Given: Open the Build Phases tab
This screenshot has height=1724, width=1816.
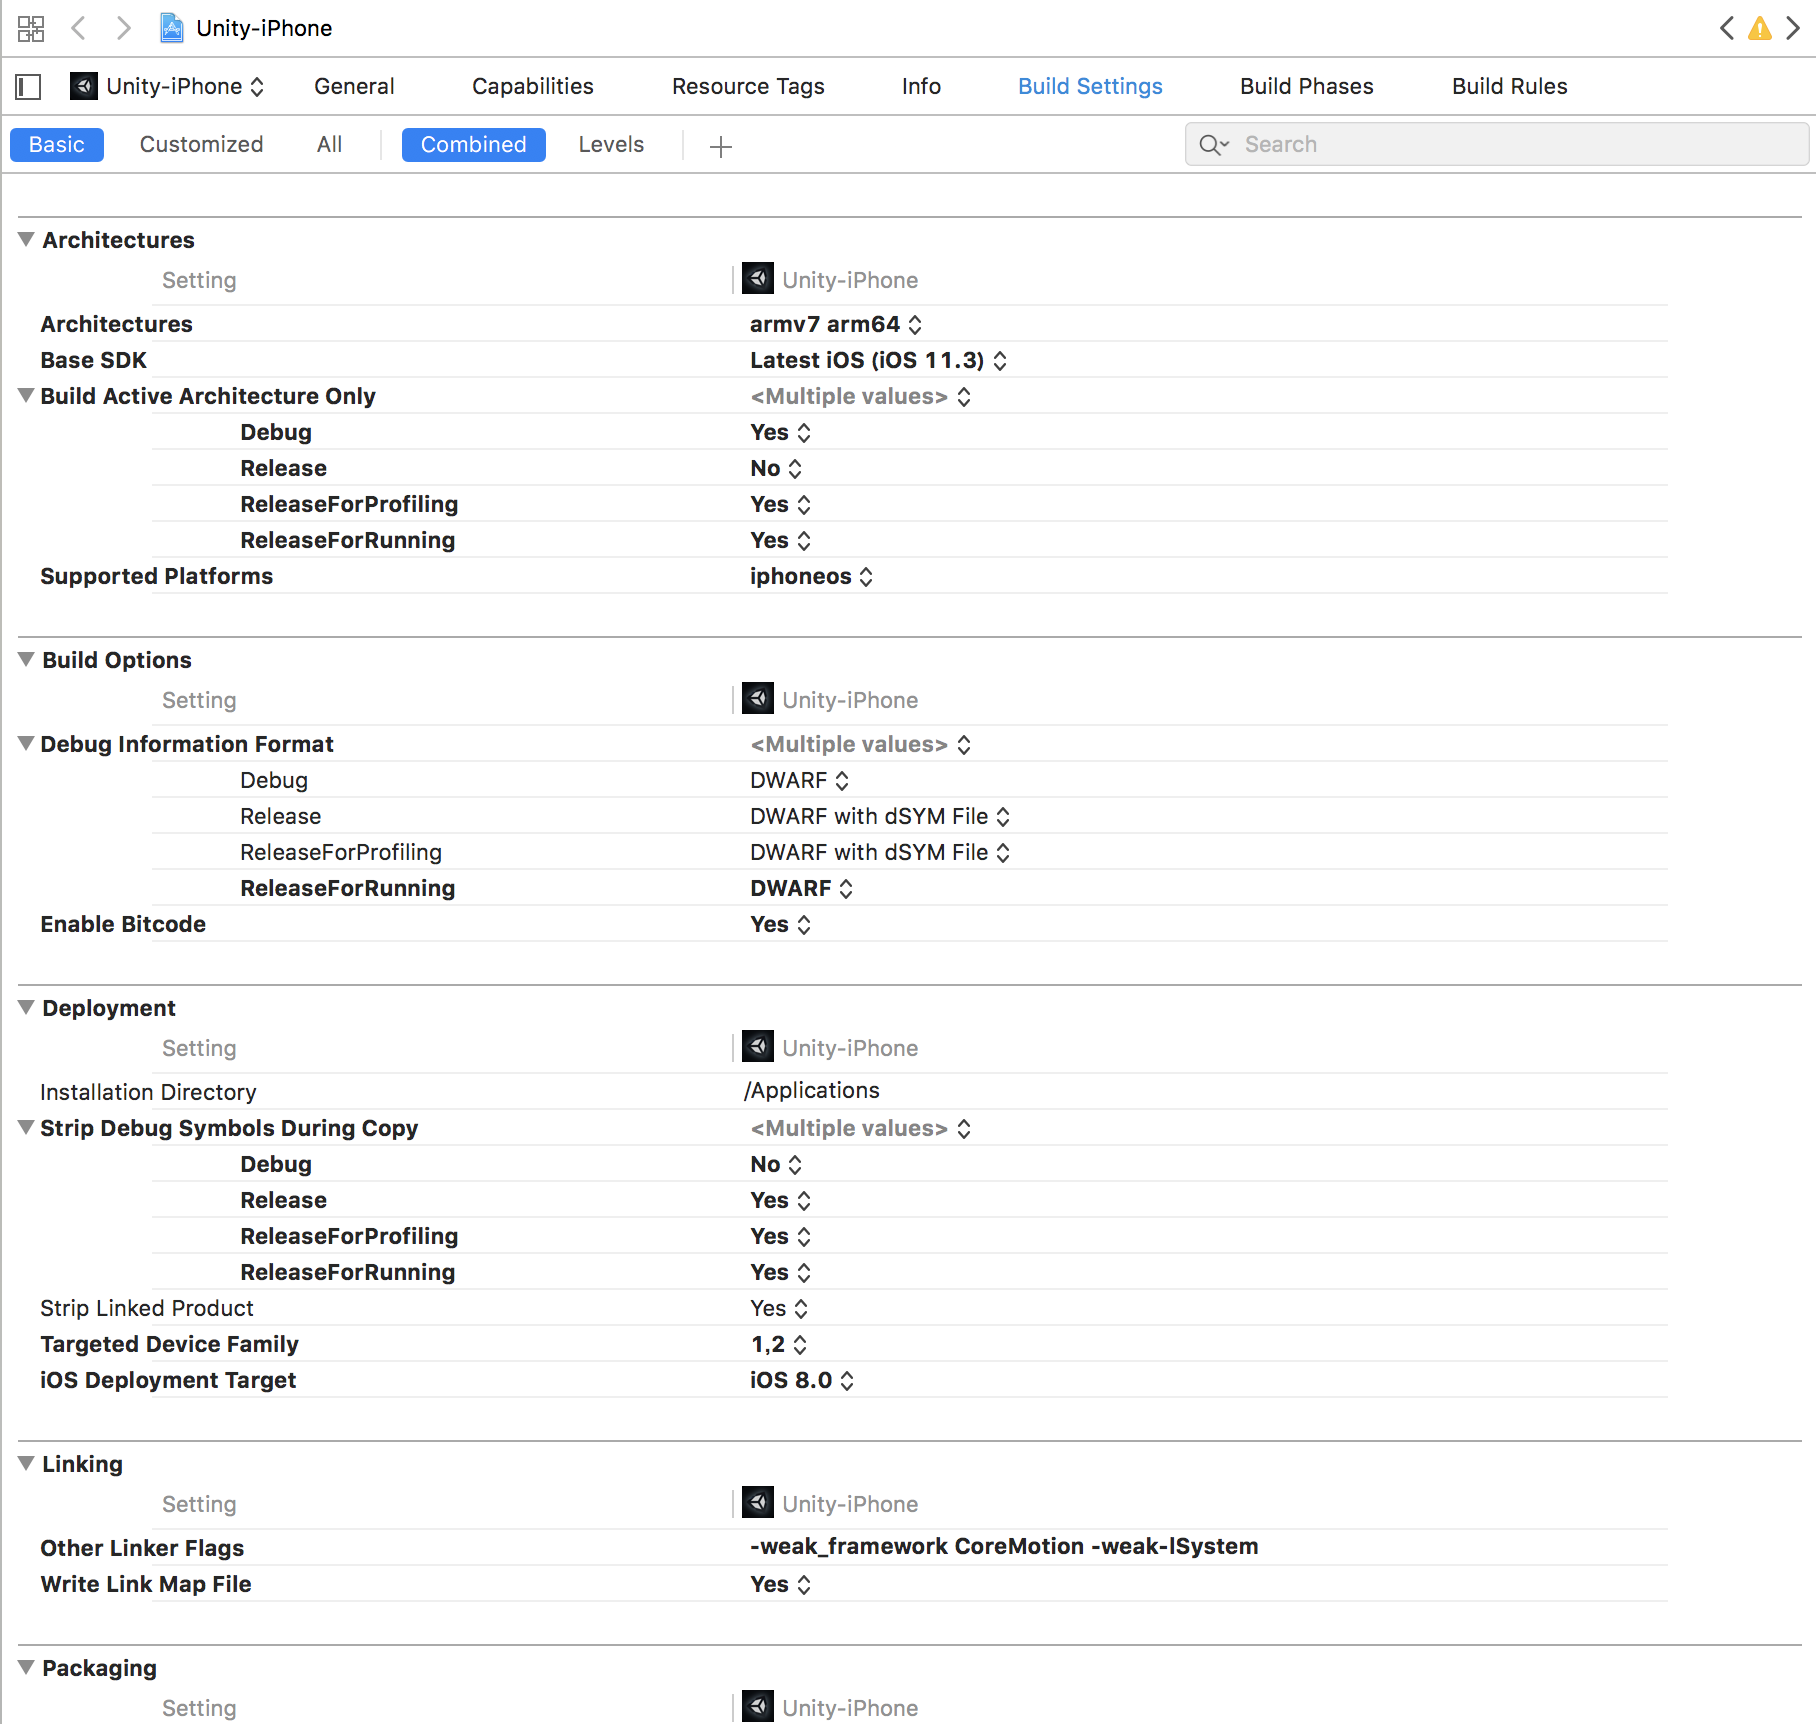Looking at the screenshot, I should click(1306, 86).
